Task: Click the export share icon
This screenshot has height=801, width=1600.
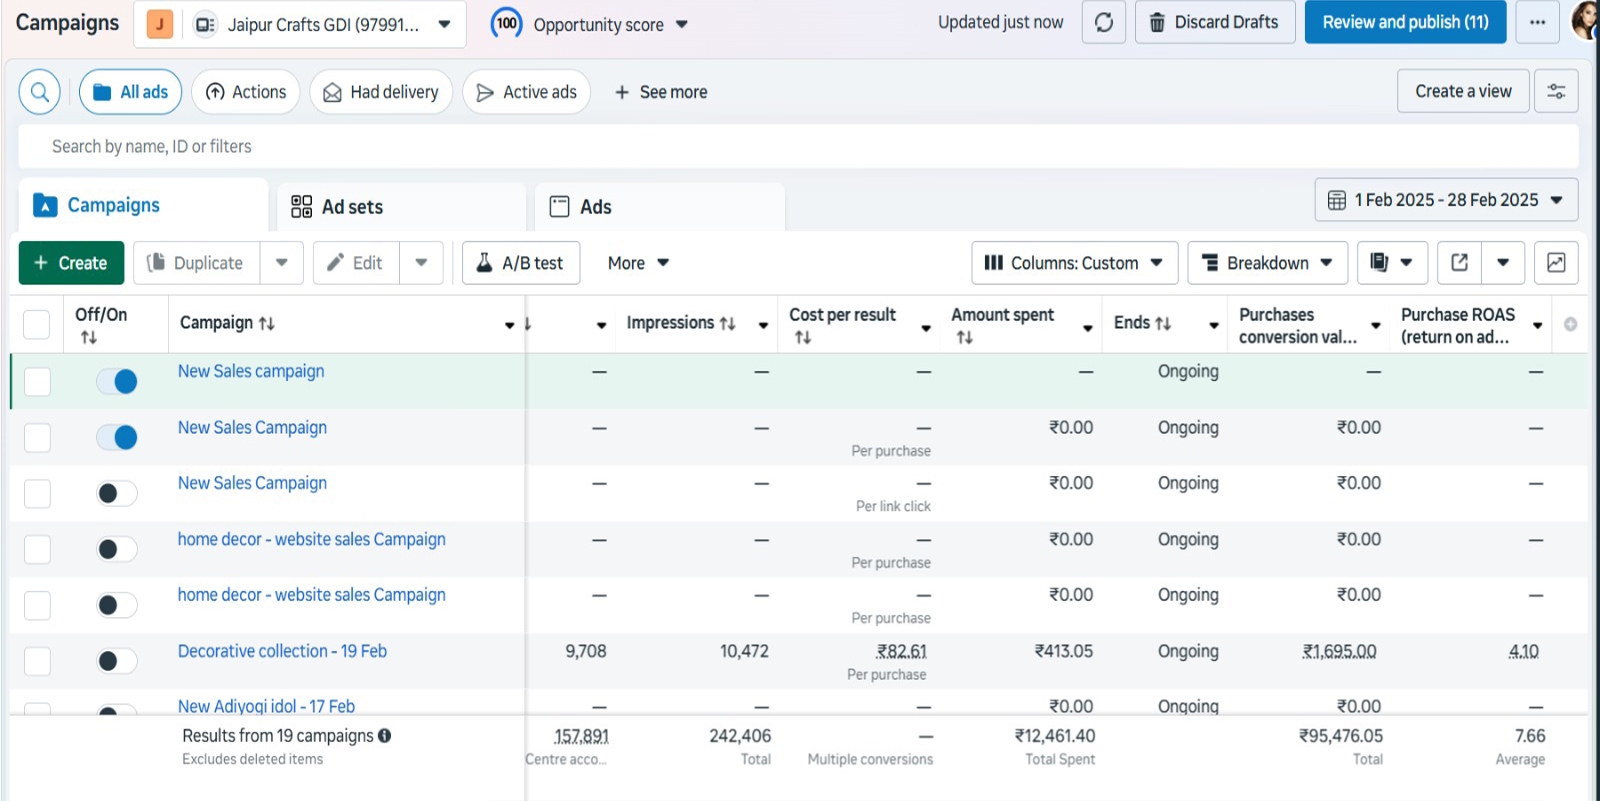Action: pyautogui.click(x=1460, y=263)
